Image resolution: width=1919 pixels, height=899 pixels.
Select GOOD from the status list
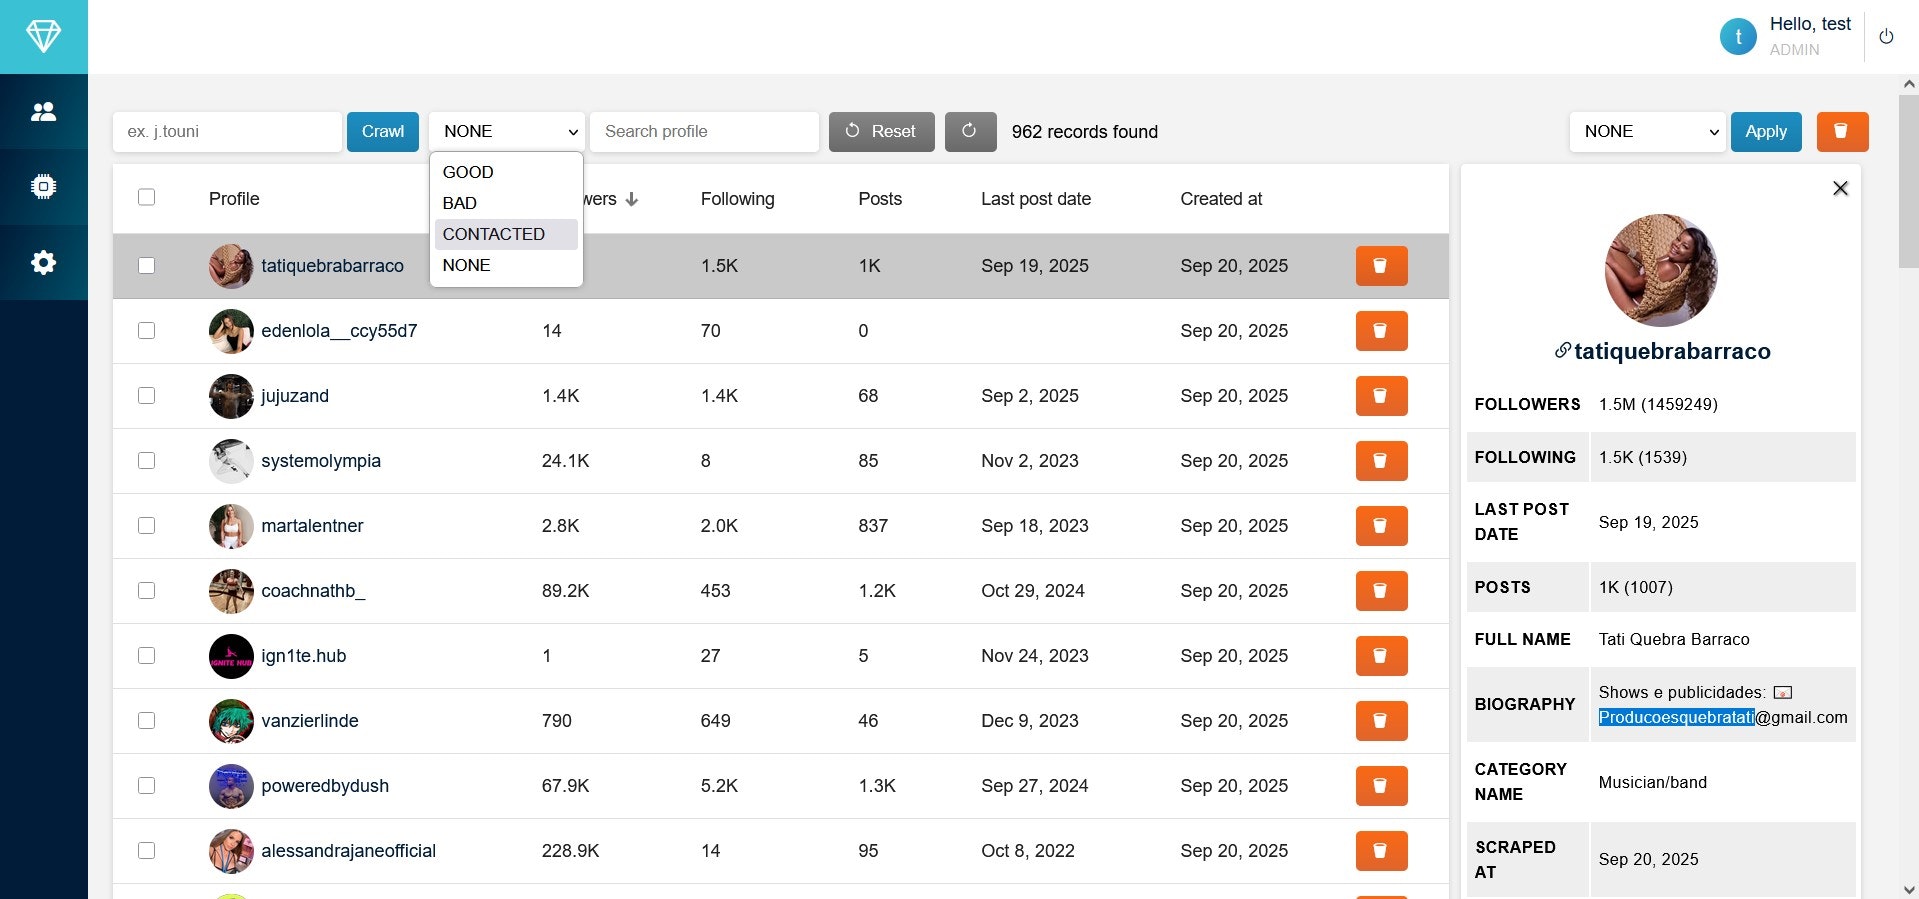(506, 172)
